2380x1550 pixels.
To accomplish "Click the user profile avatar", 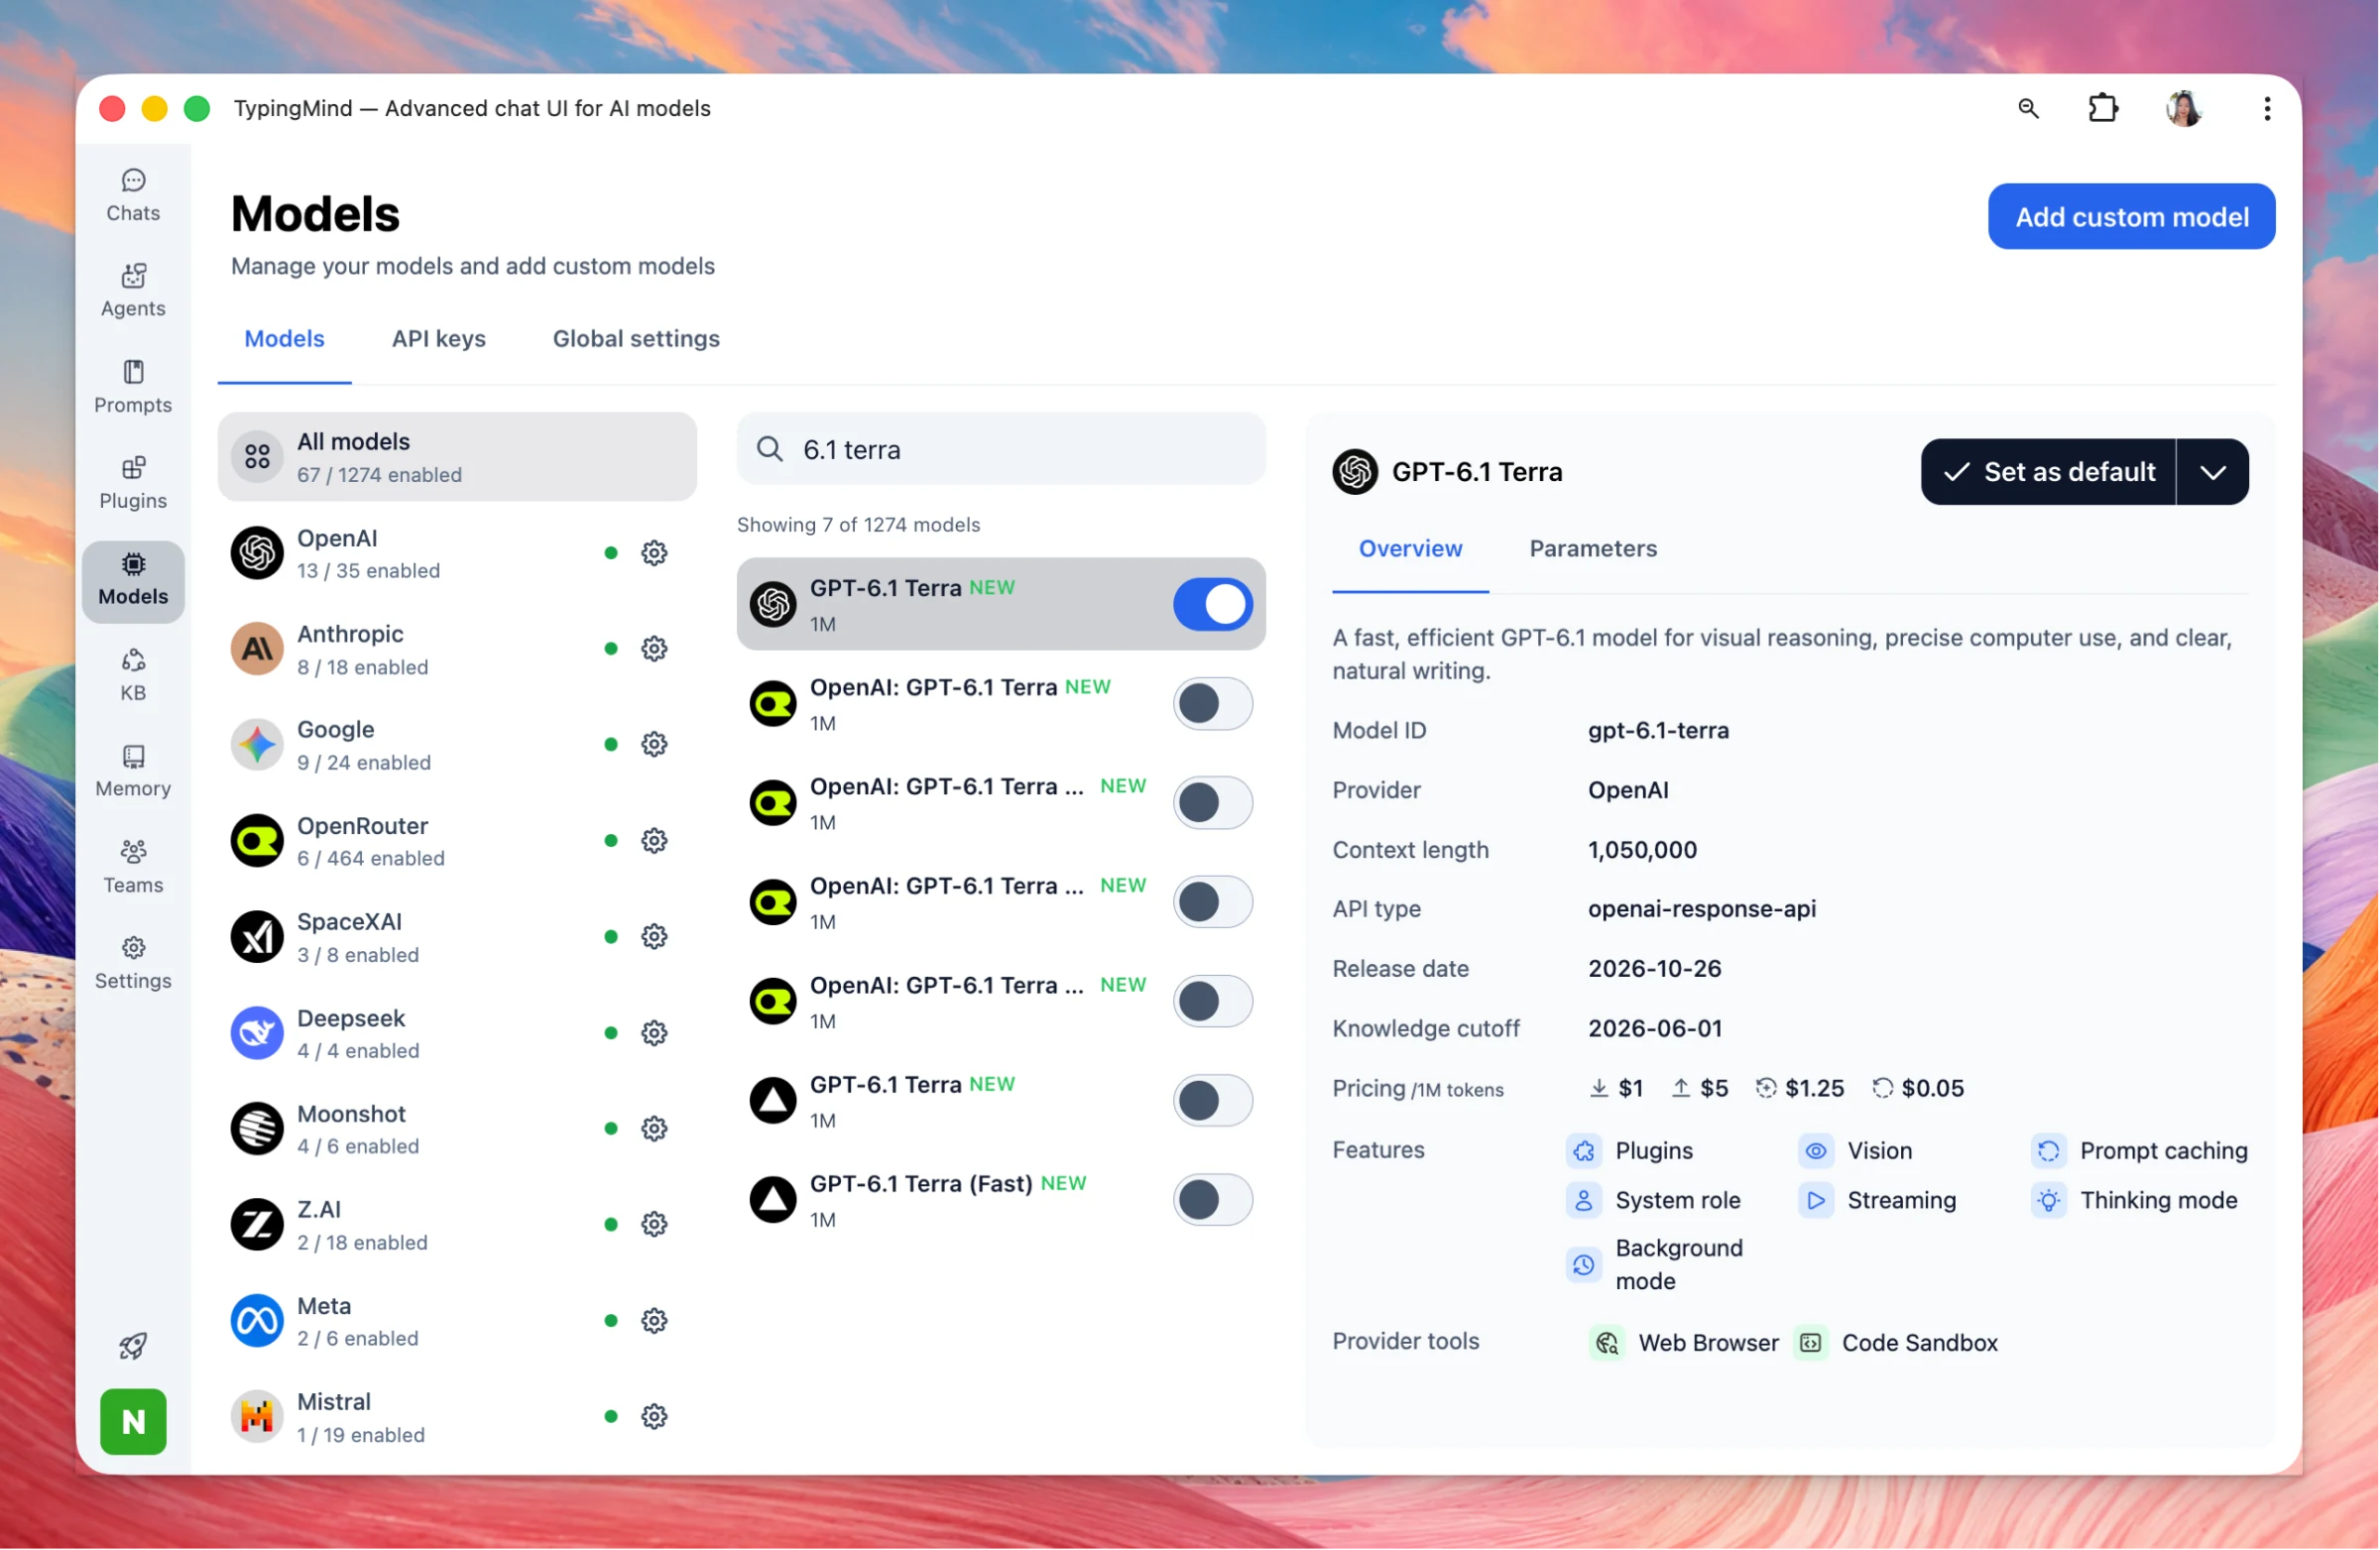I will (x=2184, y=108).
